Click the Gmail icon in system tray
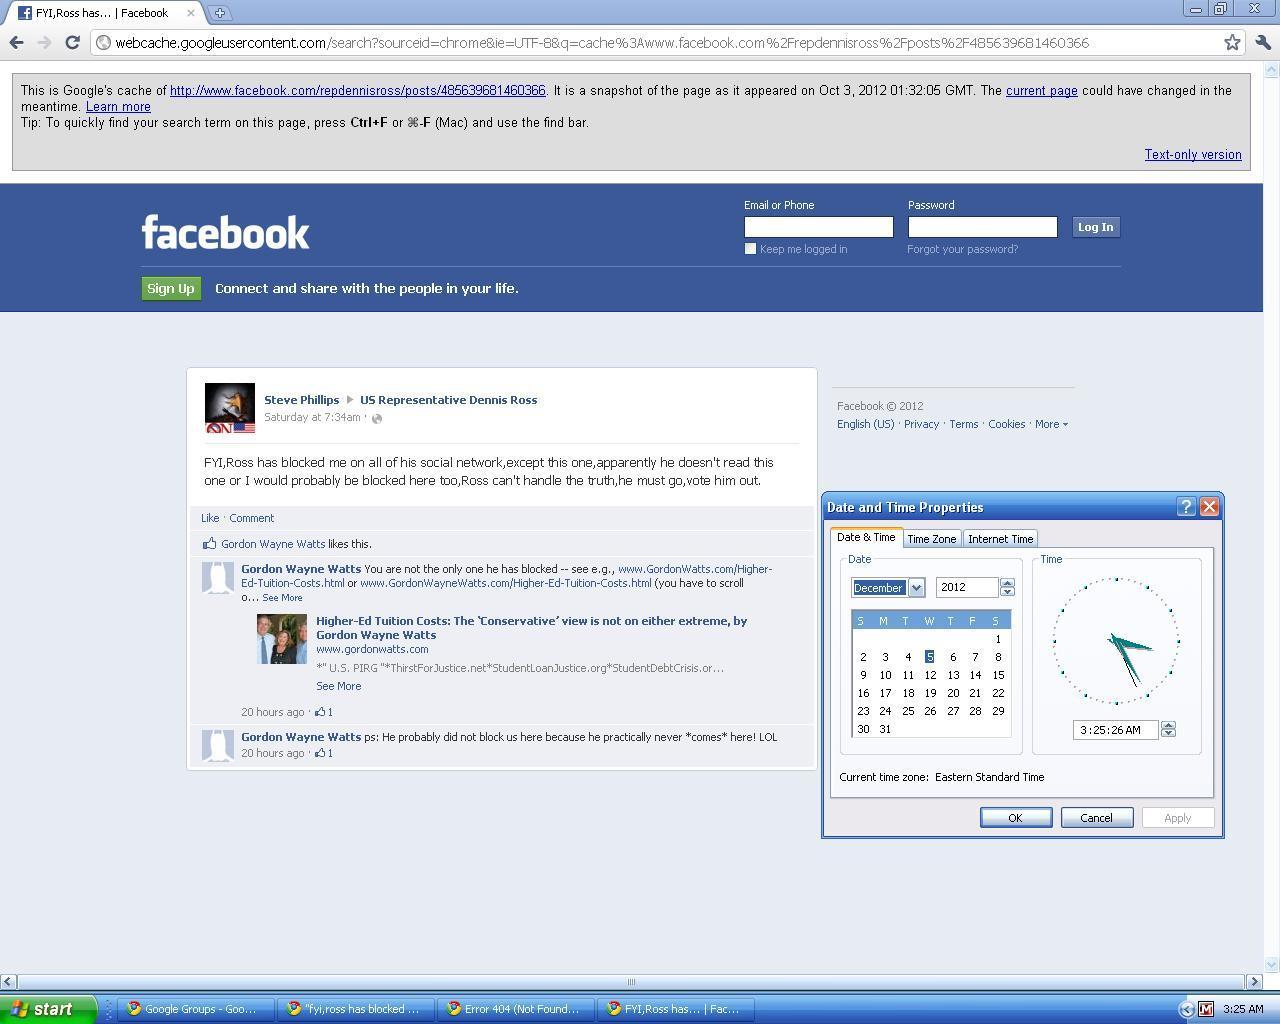The width and height of the screenshot is (1280, 1024). coord(1206,1009)
